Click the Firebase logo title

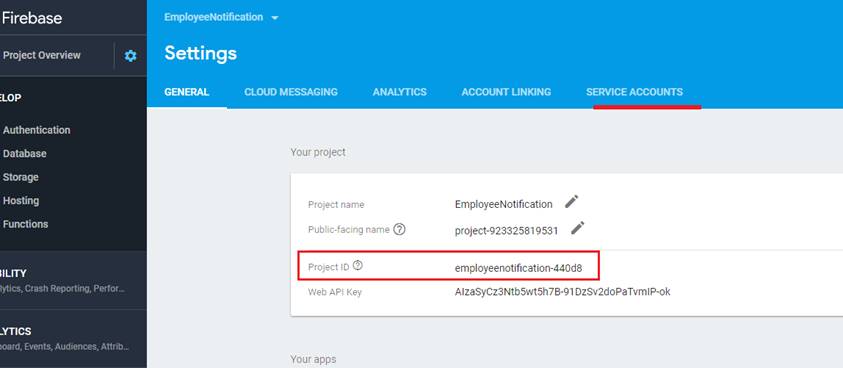[x=32, y=18]
